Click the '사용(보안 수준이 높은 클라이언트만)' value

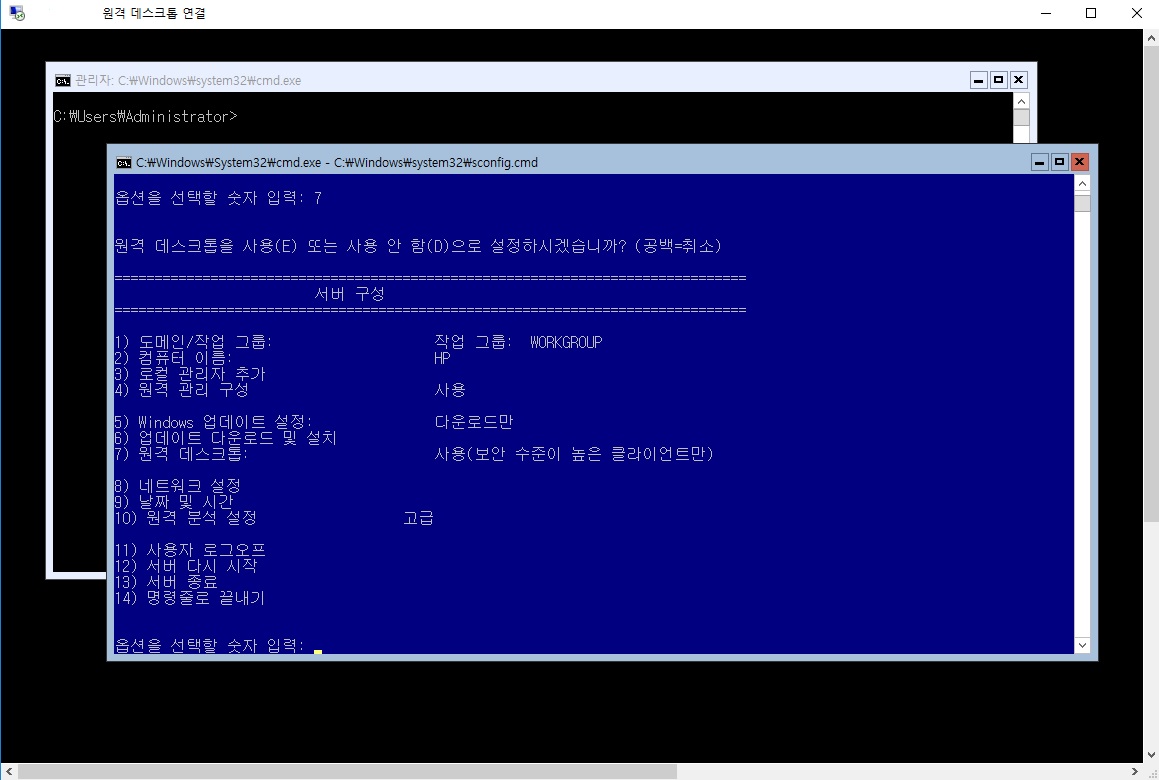coord(574,454)
